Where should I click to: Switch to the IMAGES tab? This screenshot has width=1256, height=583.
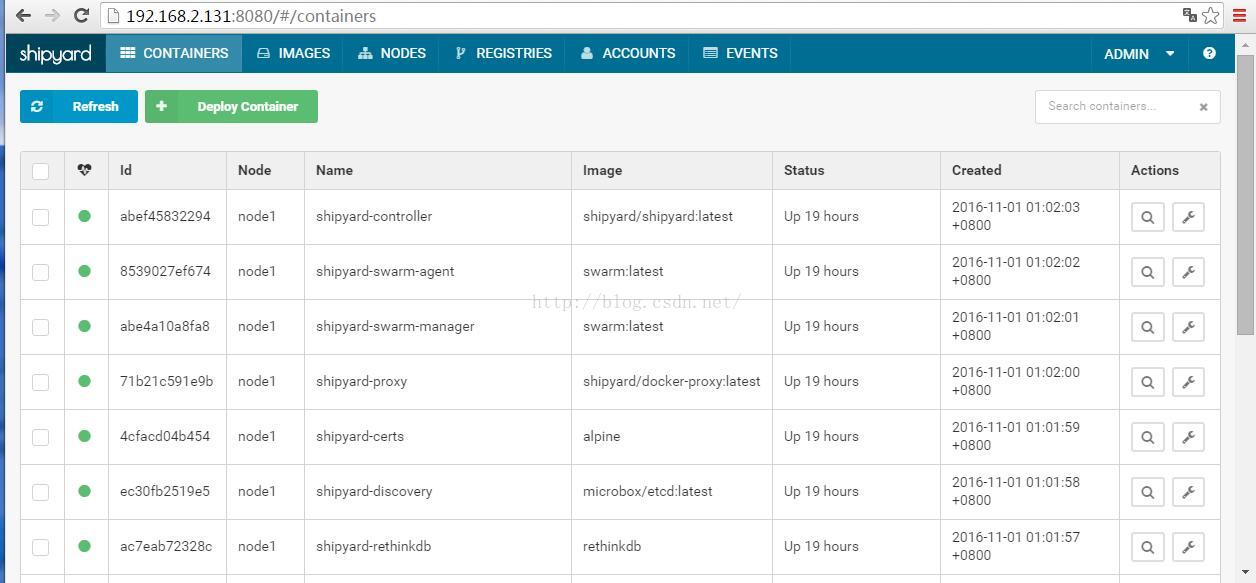click(293, 53)
